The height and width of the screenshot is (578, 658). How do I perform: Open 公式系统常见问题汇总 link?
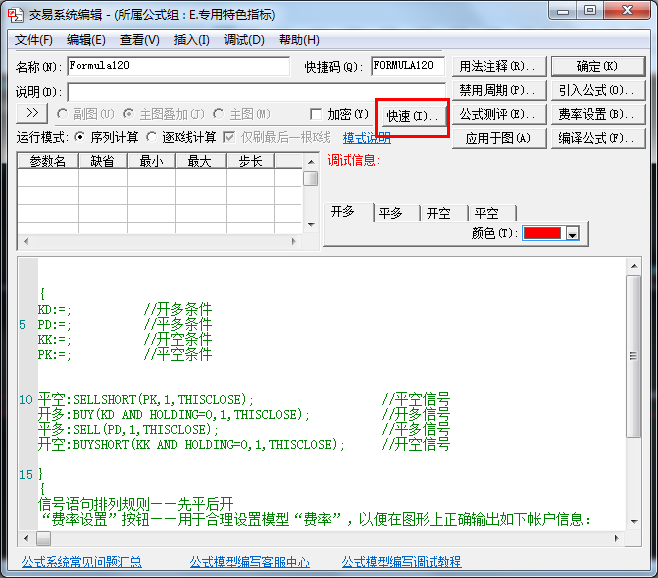click(82, 562)
